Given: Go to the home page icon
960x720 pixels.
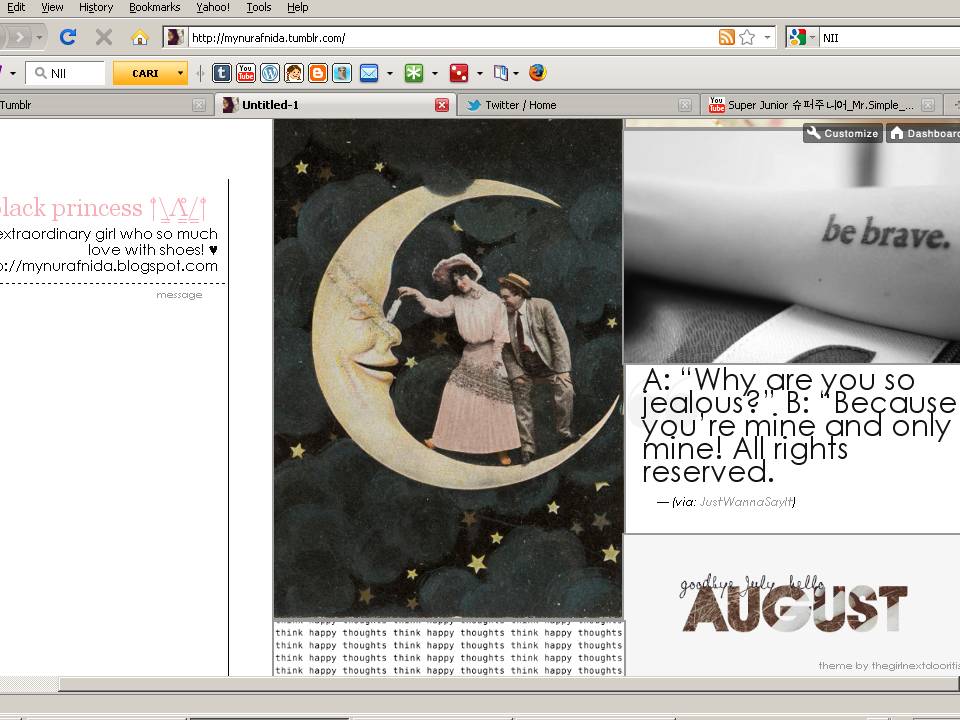Looking at the screenshot, I should click(x=140, y=37).
